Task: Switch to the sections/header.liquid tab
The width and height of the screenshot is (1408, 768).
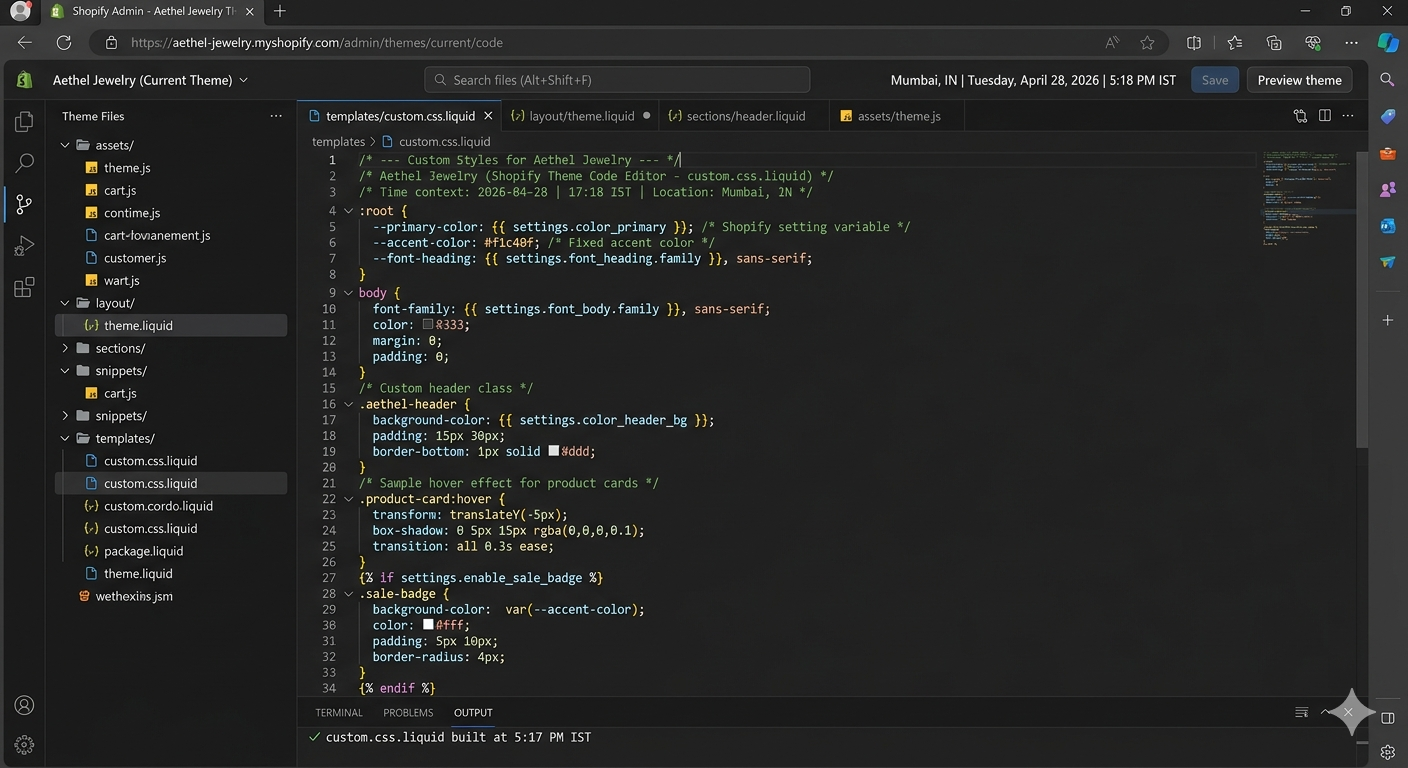Action: (745, 116)
